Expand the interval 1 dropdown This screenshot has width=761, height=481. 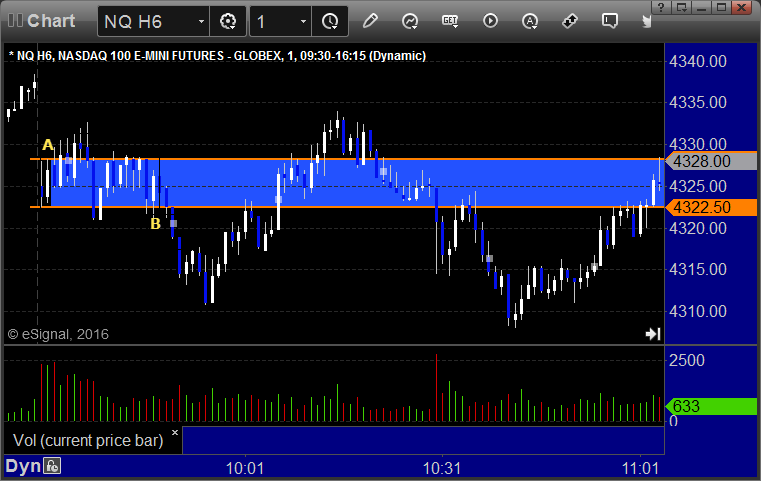(303, 21)
